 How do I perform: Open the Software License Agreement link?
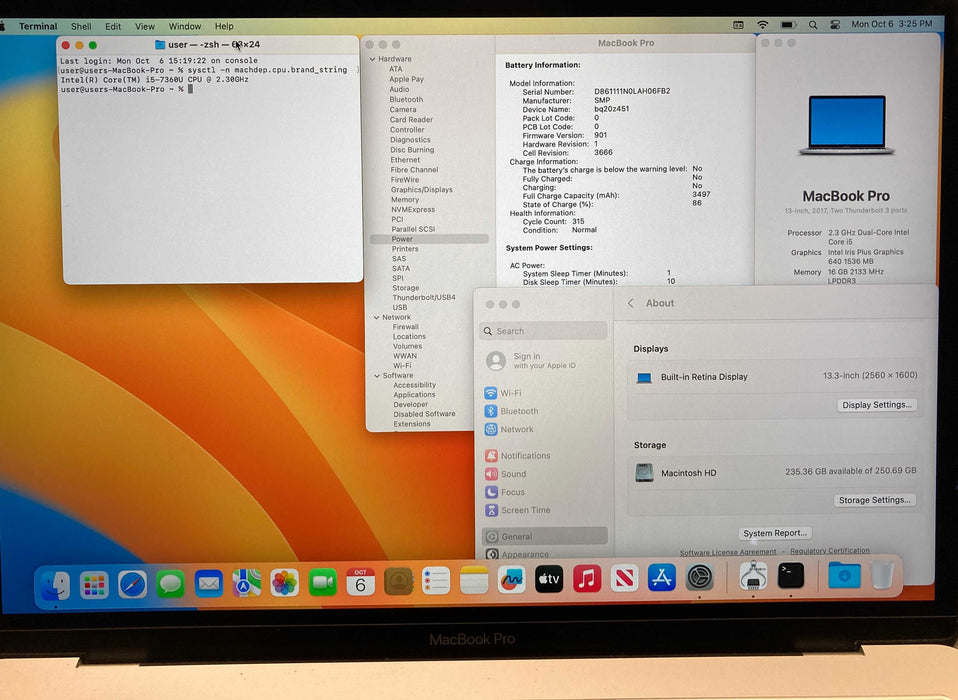click(x=728, y=552)
